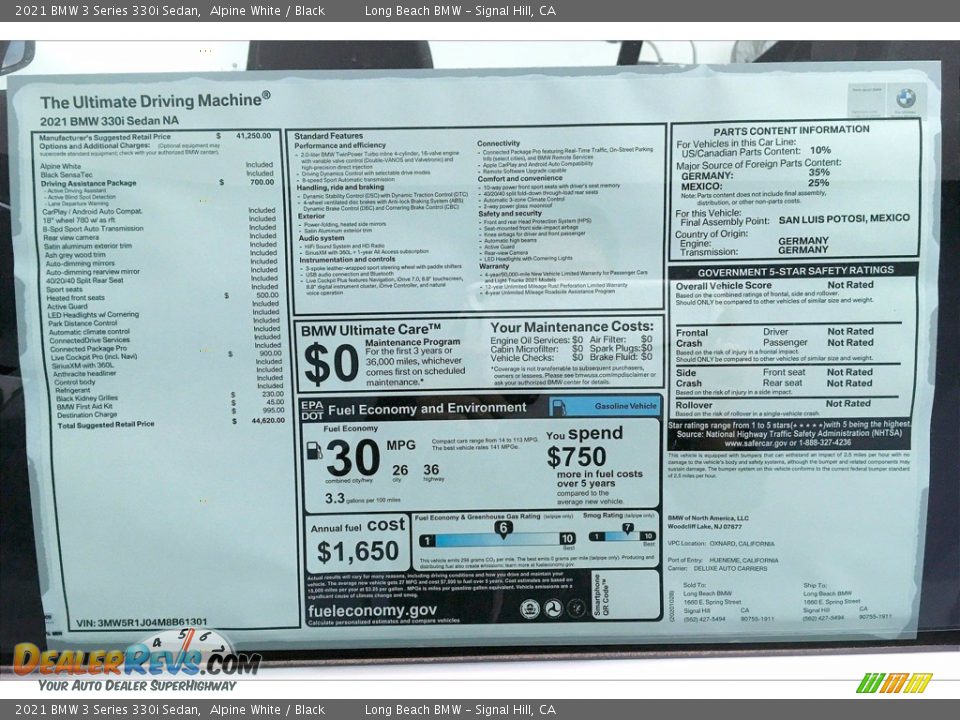The width and height of the screenshot is (960, 720).
Task: Click the $750 fuel cost figure
Action: [576, 457]
